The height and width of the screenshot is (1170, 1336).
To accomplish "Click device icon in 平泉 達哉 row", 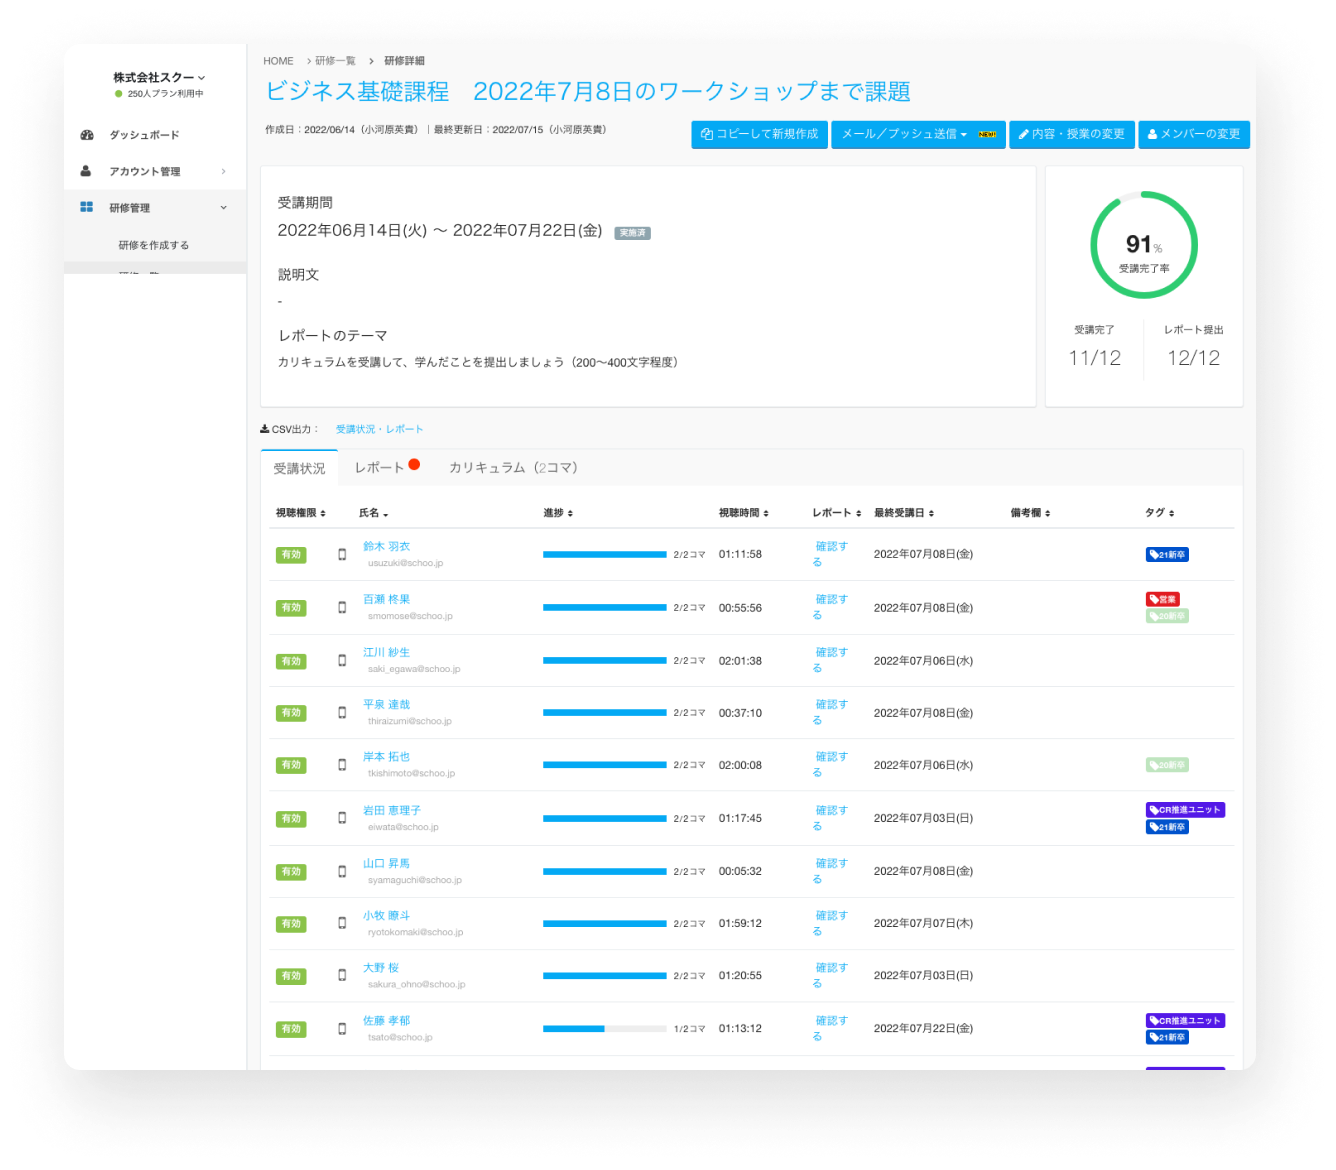I will point(342,712).
